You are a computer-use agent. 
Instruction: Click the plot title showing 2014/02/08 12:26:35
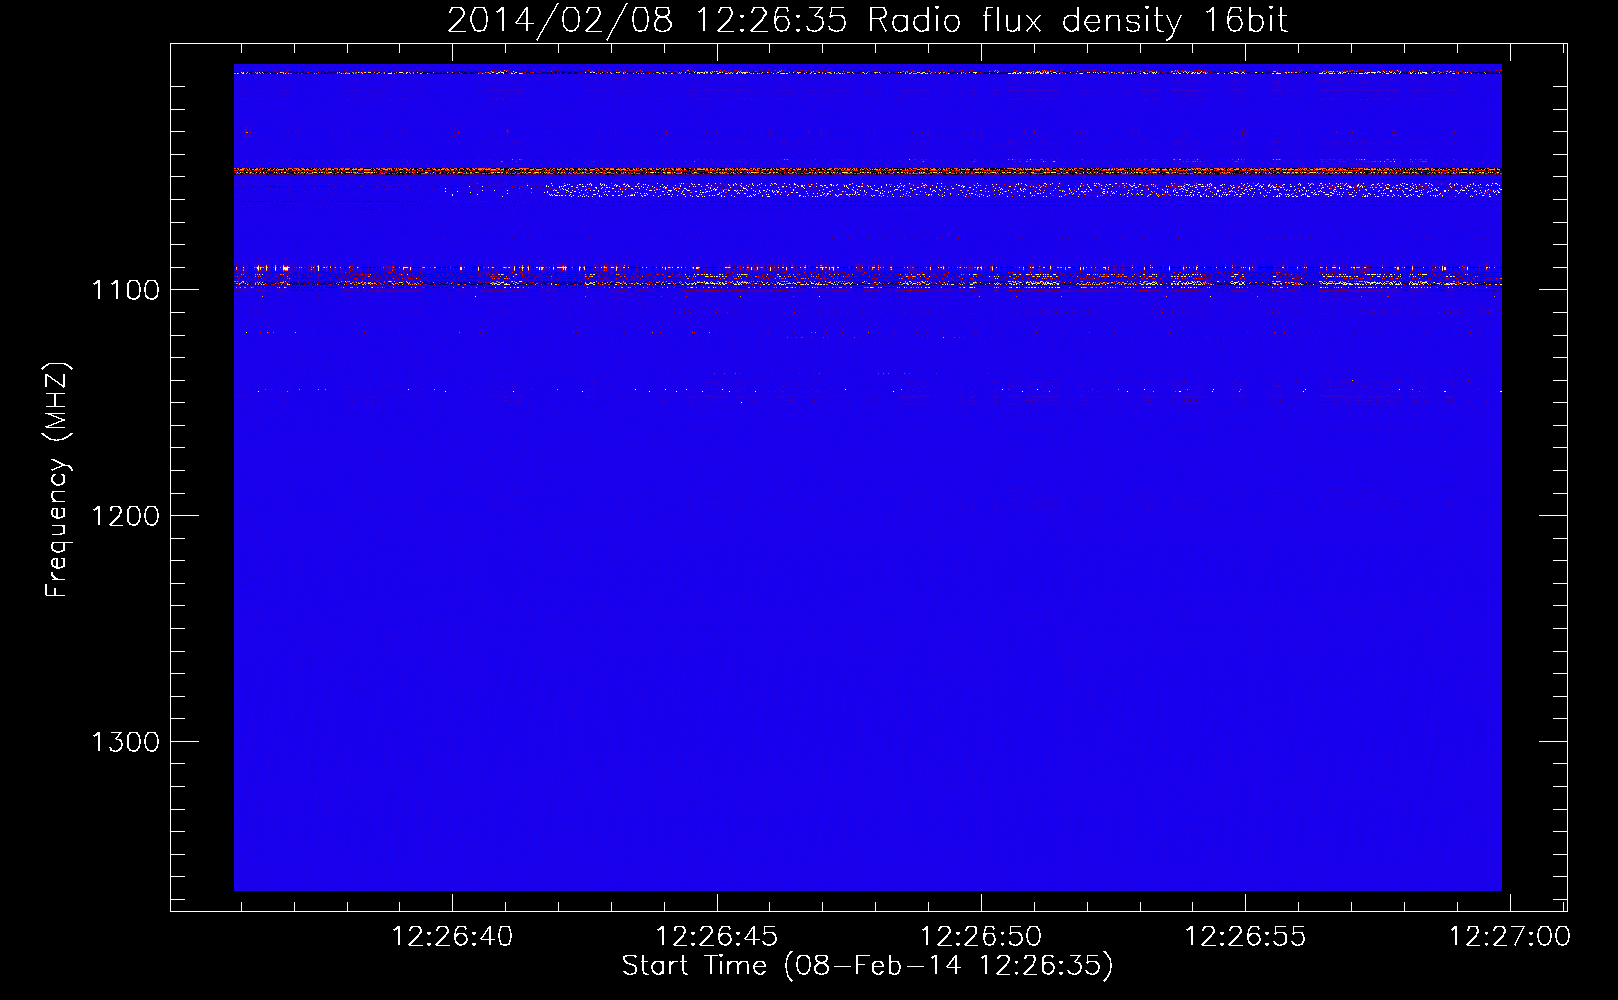867,21
